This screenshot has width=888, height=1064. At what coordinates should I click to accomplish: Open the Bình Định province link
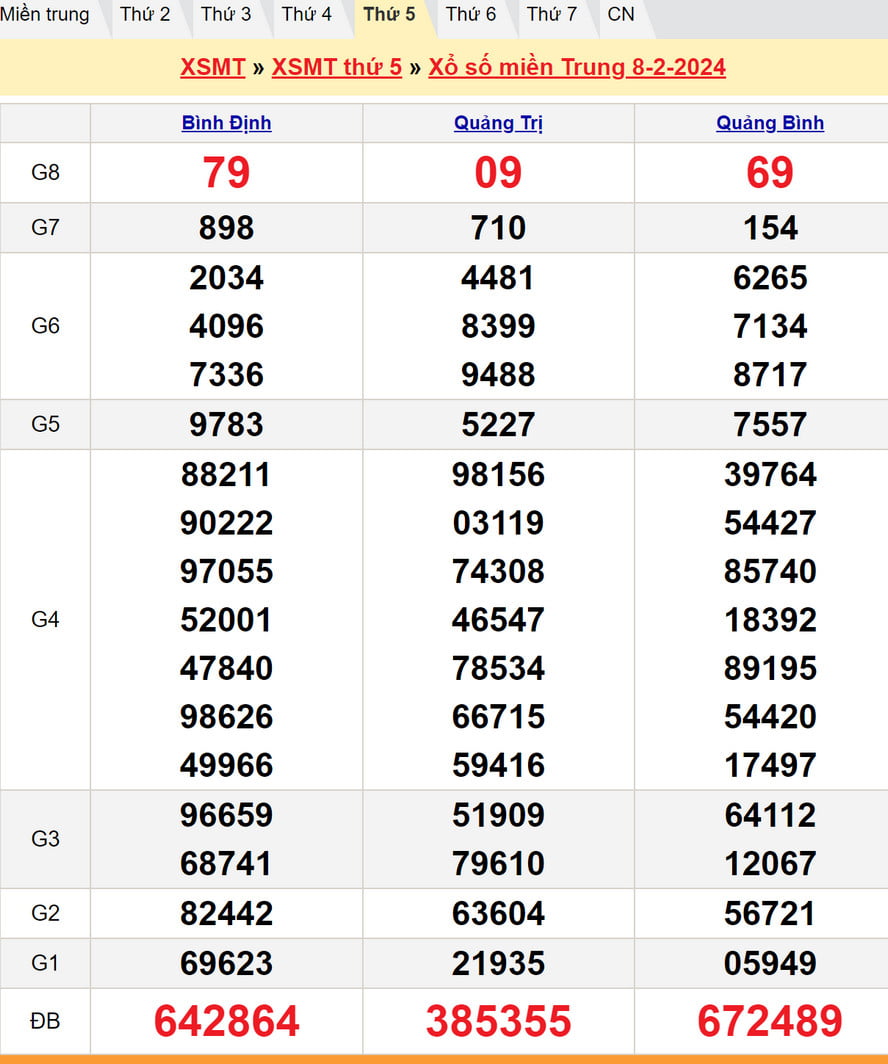tap(226, 123)
